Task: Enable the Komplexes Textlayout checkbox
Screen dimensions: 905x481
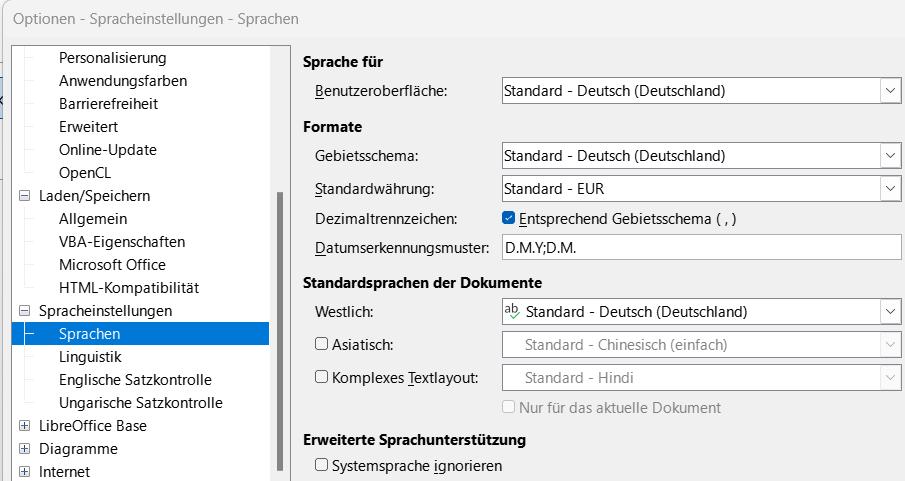Action: tap(322, 377)
